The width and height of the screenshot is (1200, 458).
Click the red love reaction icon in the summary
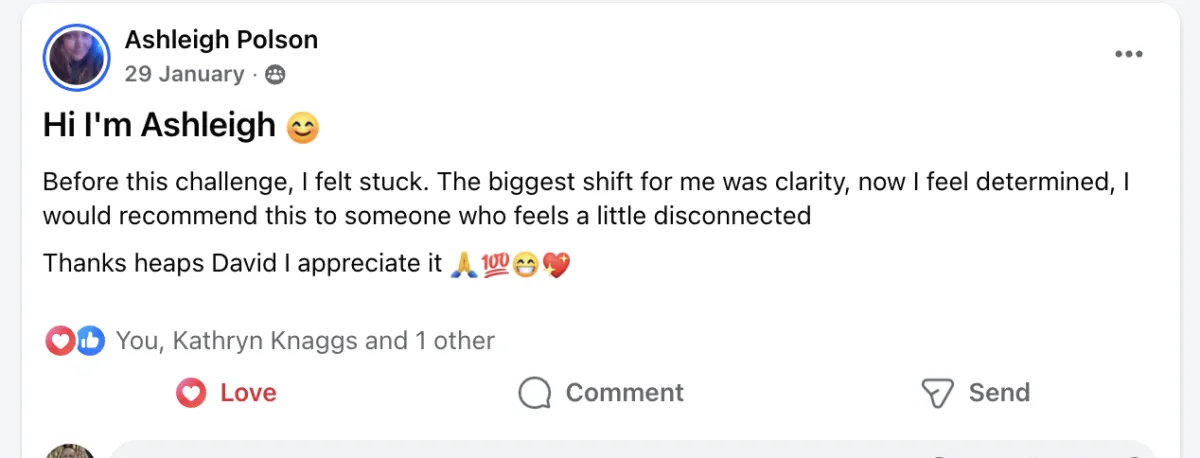(60, 341)
